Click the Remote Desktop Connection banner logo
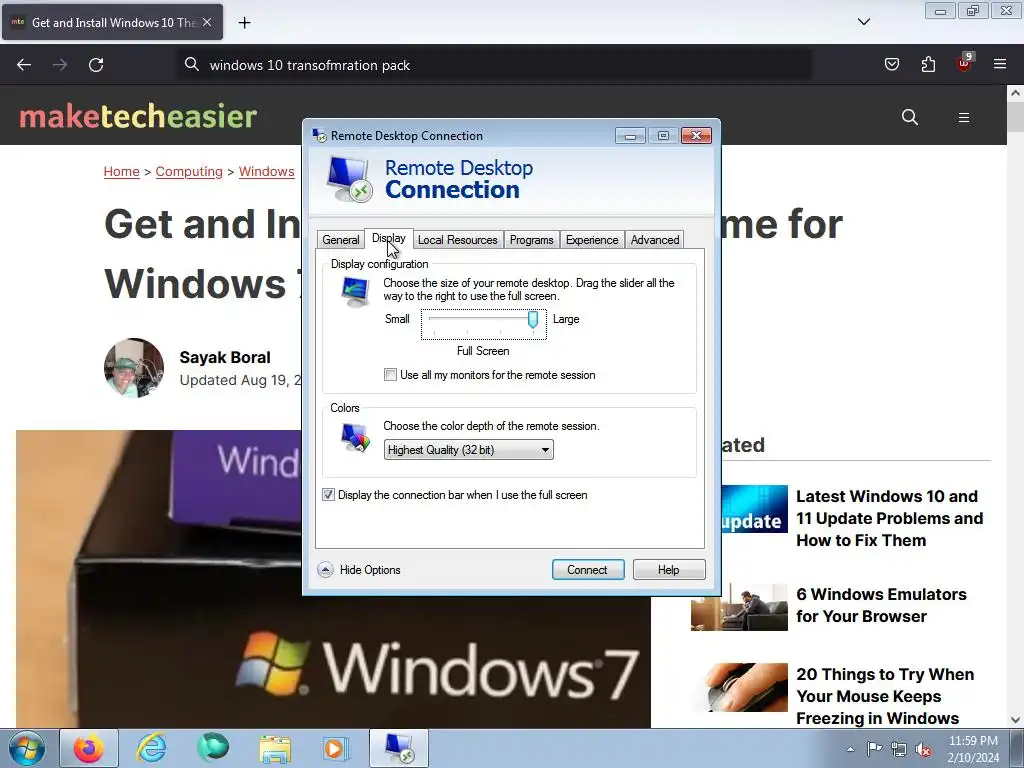The image size is (1024, 768). click(x=349, y=179)
